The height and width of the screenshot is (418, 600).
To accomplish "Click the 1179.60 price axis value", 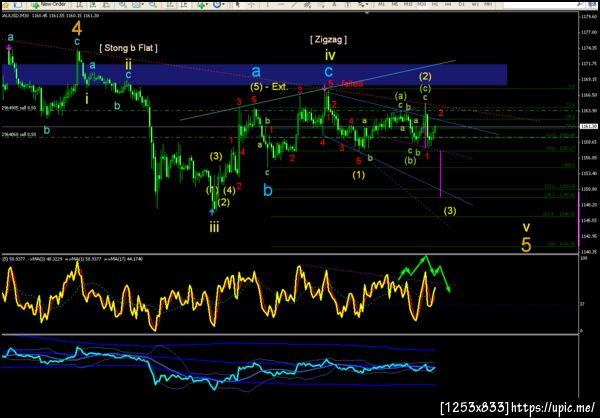I will [590, 17].
